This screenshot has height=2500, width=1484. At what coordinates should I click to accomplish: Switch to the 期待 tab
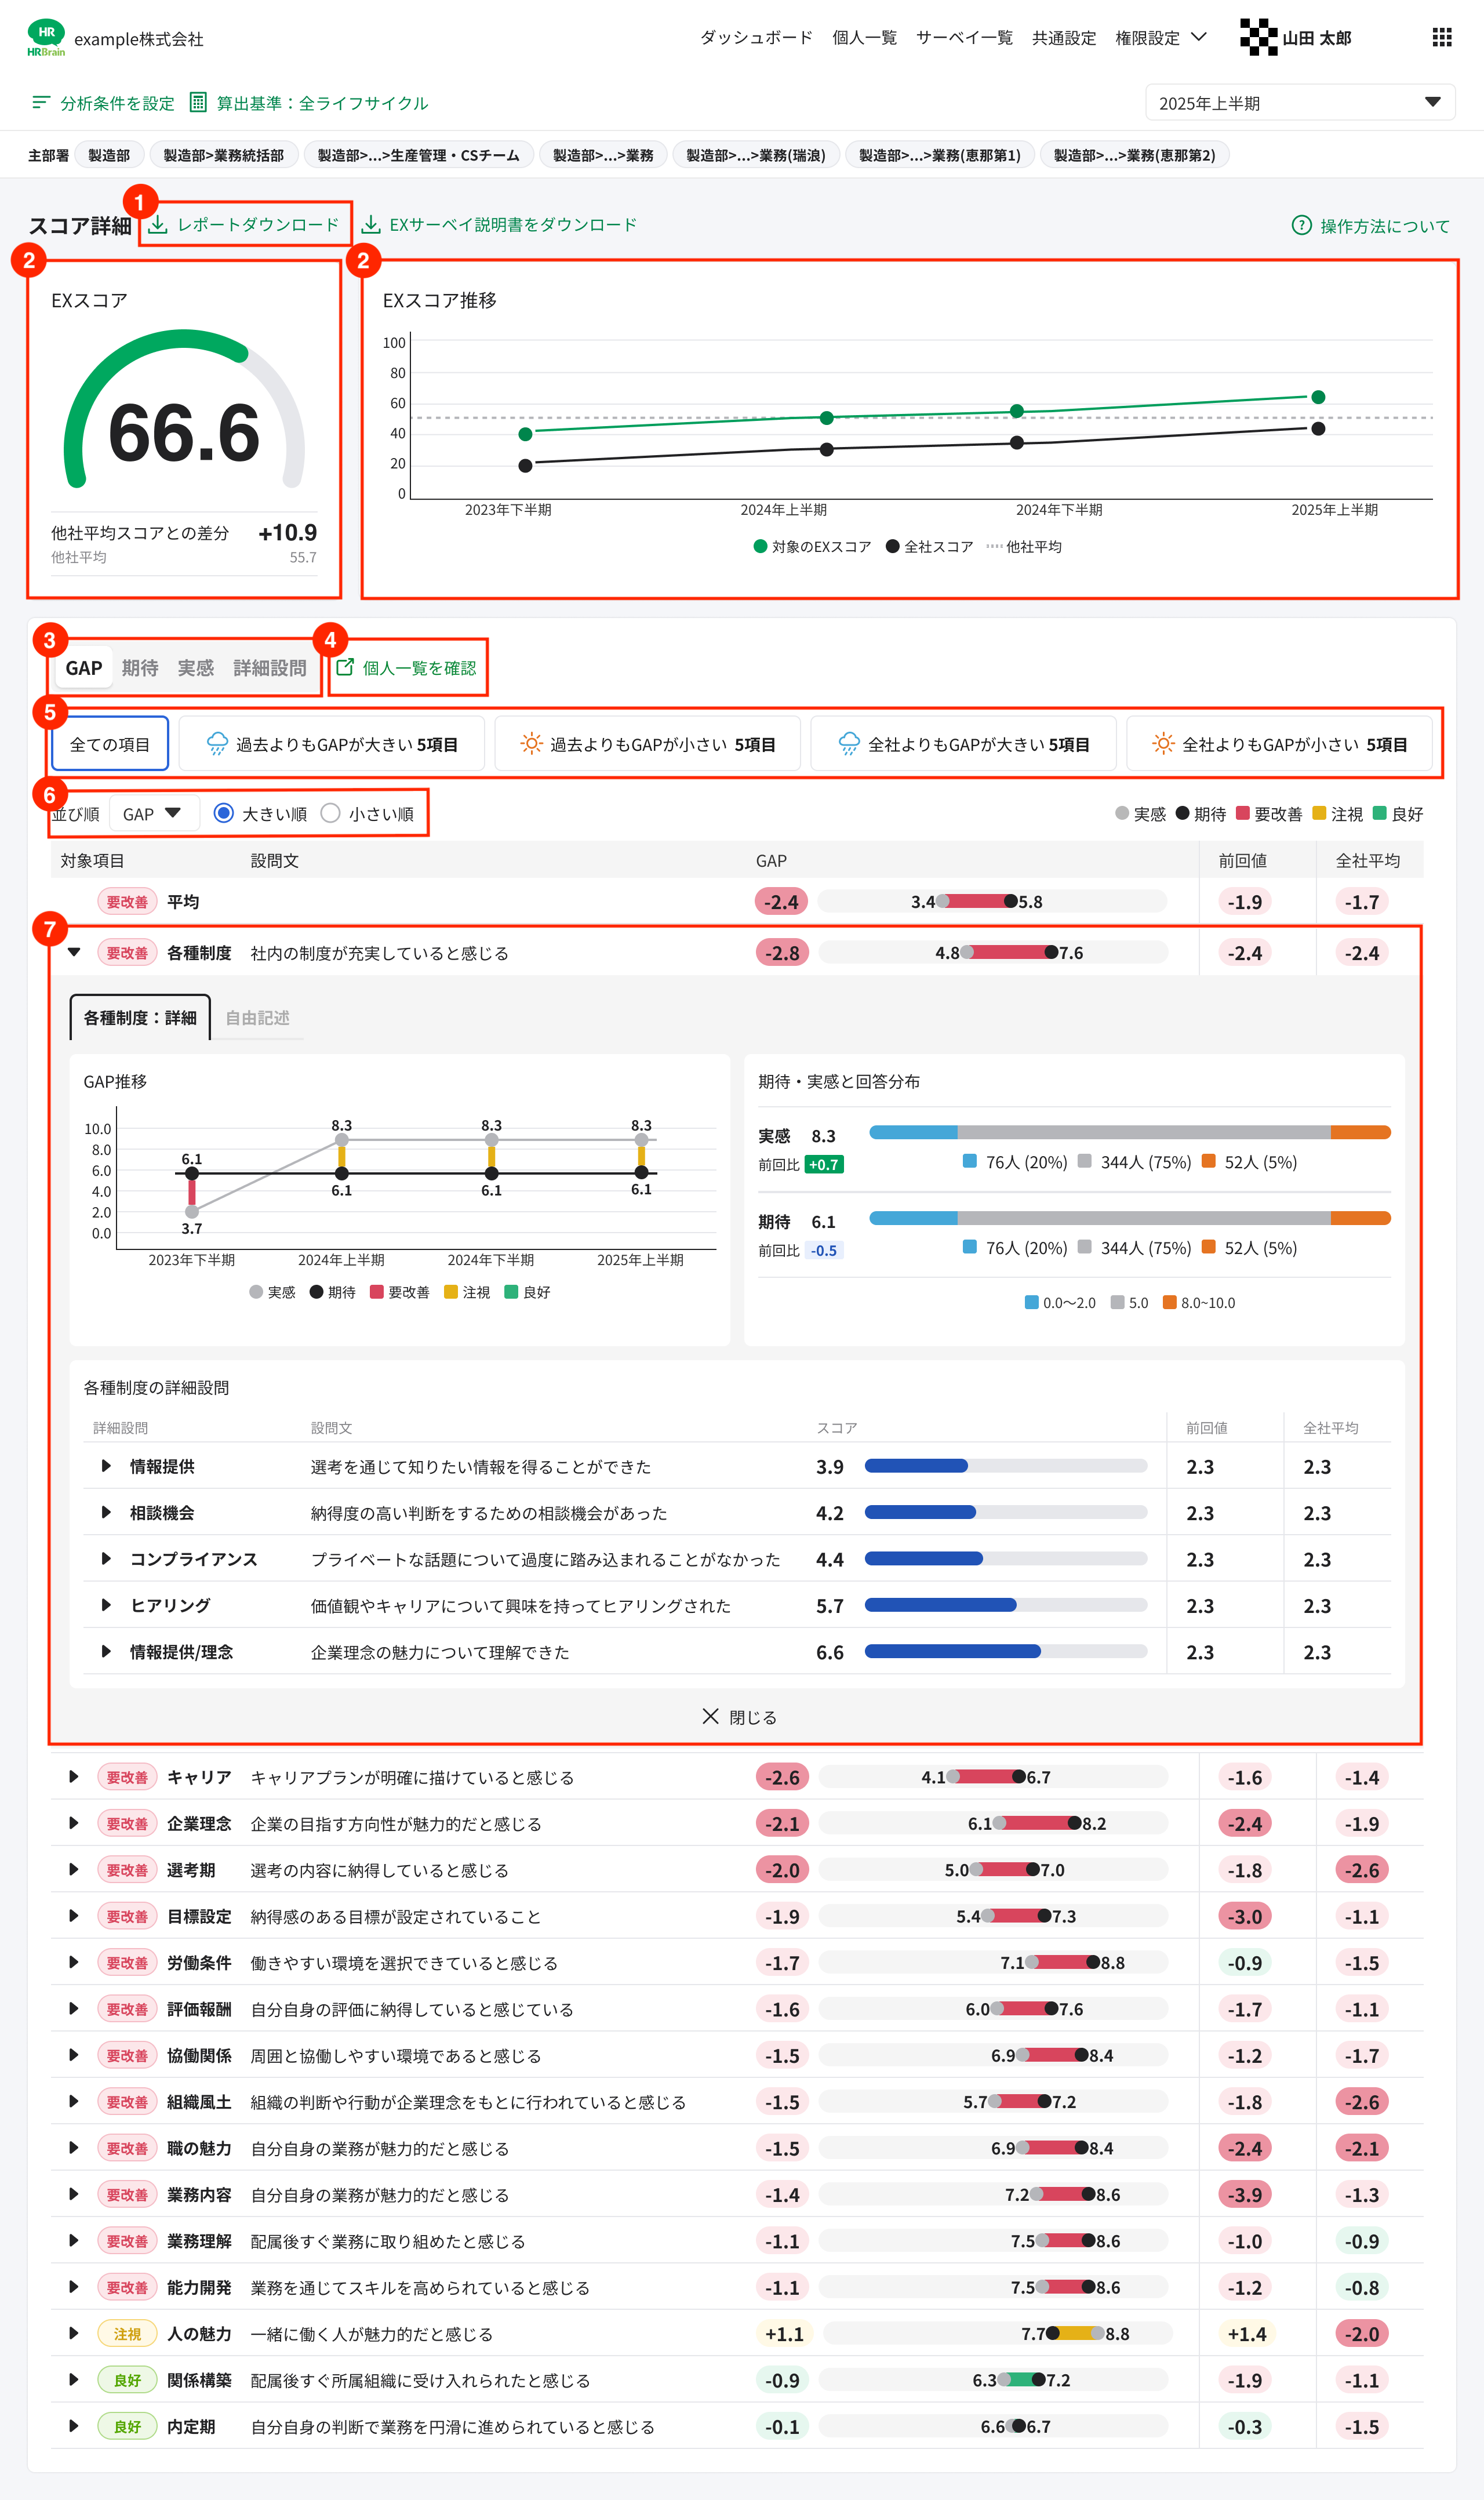pyautogui.click(x=140, y=668)
